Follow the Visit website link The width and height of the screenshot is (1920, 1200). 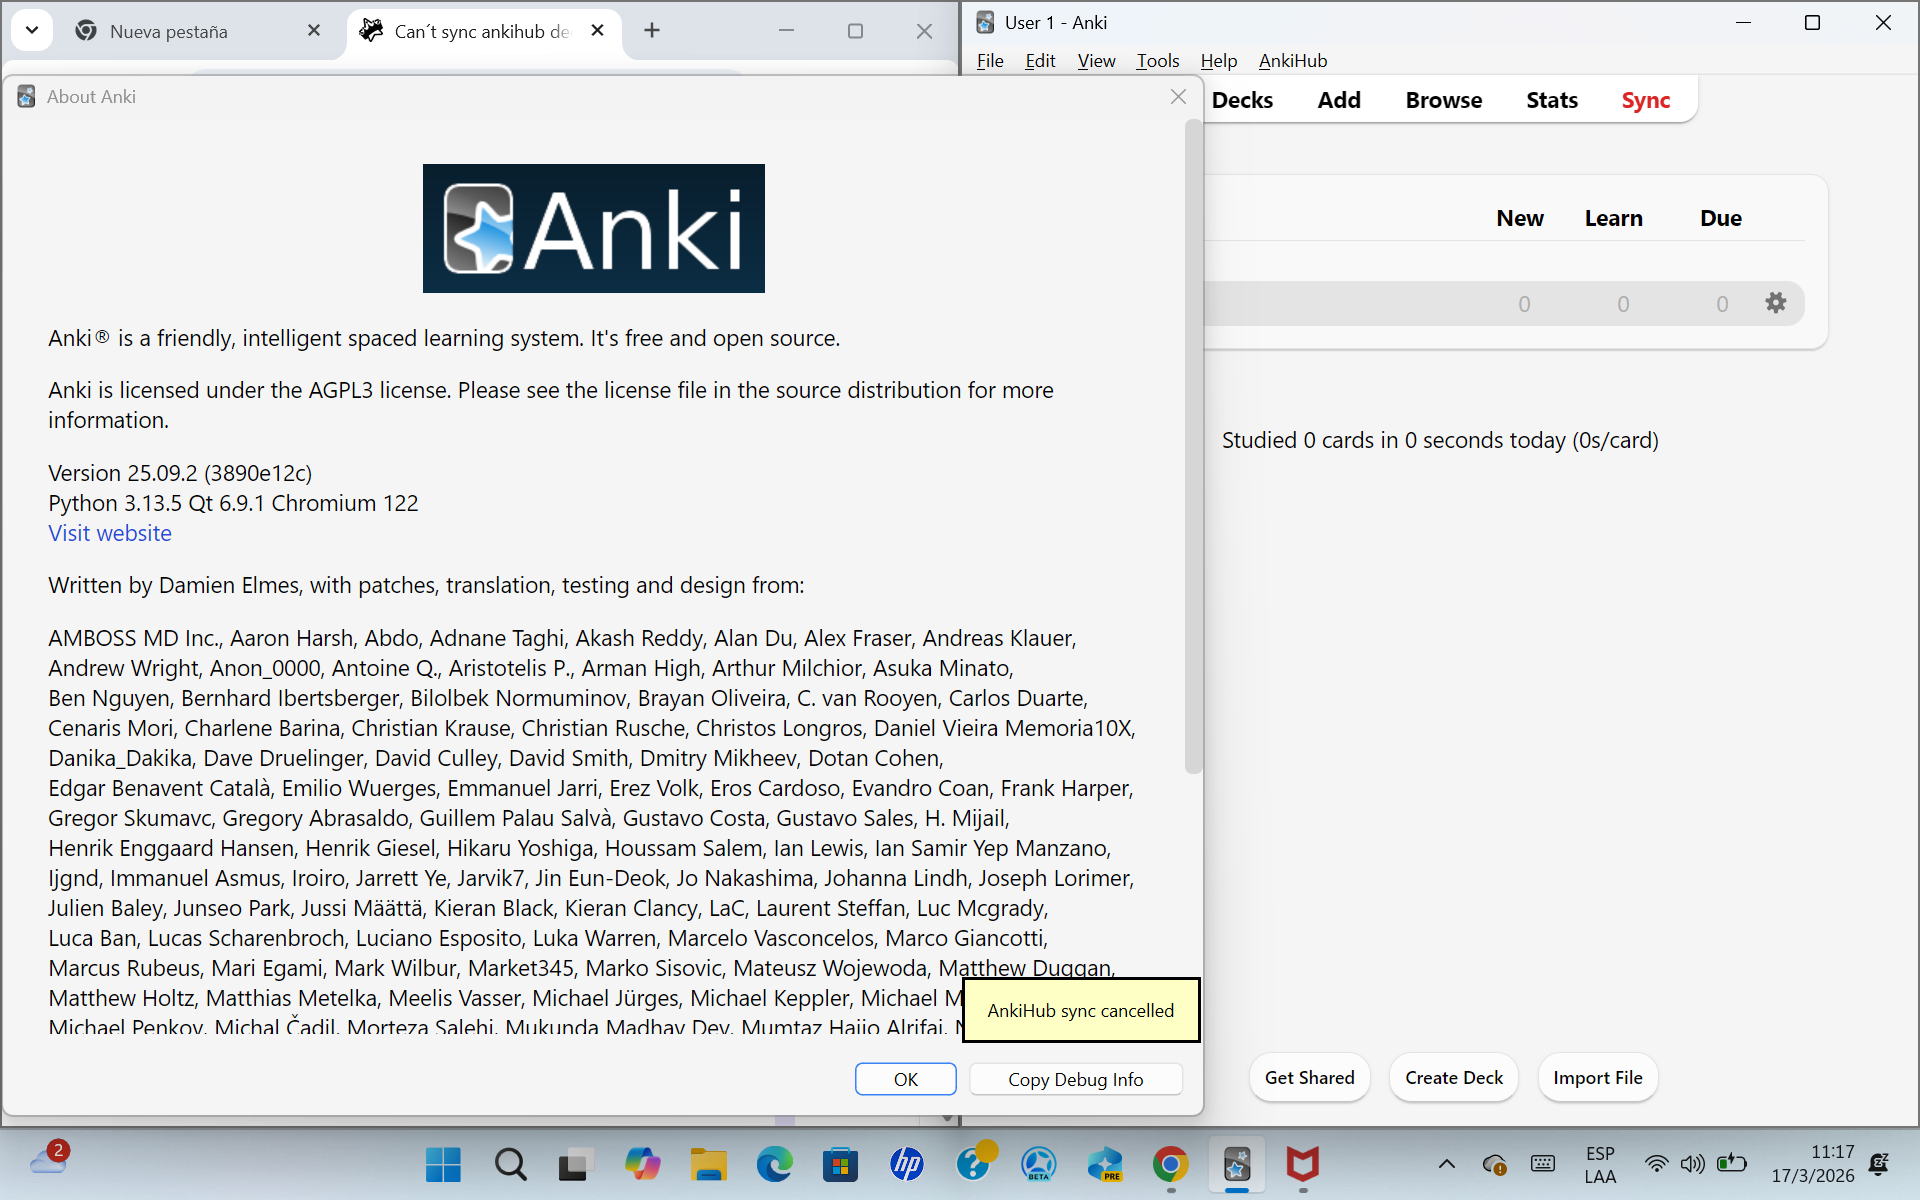point(110,533)
